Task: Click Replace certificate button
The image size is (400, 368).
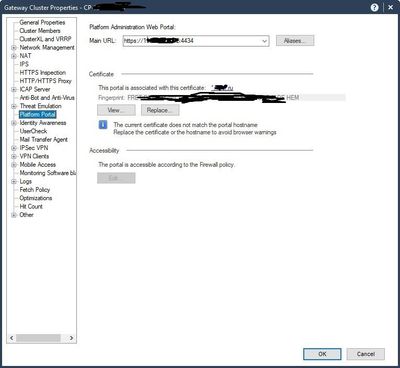Action: point(160,110)
